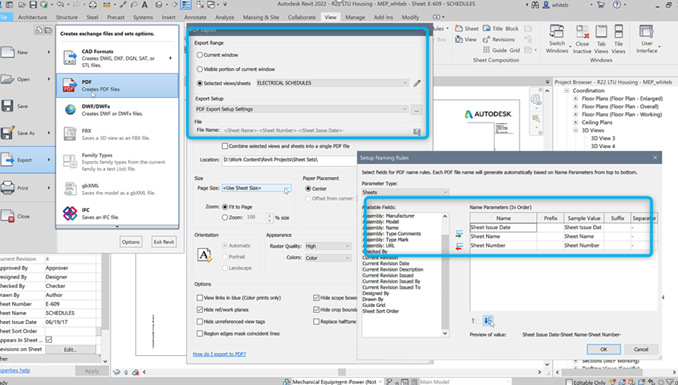Open the Architecture ribbon tab
This screenshot has width=678, height=385.
point(32,17)
